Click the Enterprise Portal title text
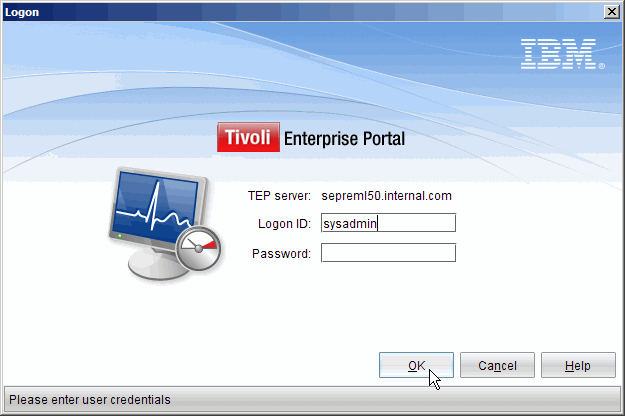The image size is (625, 416). [344, 139]
